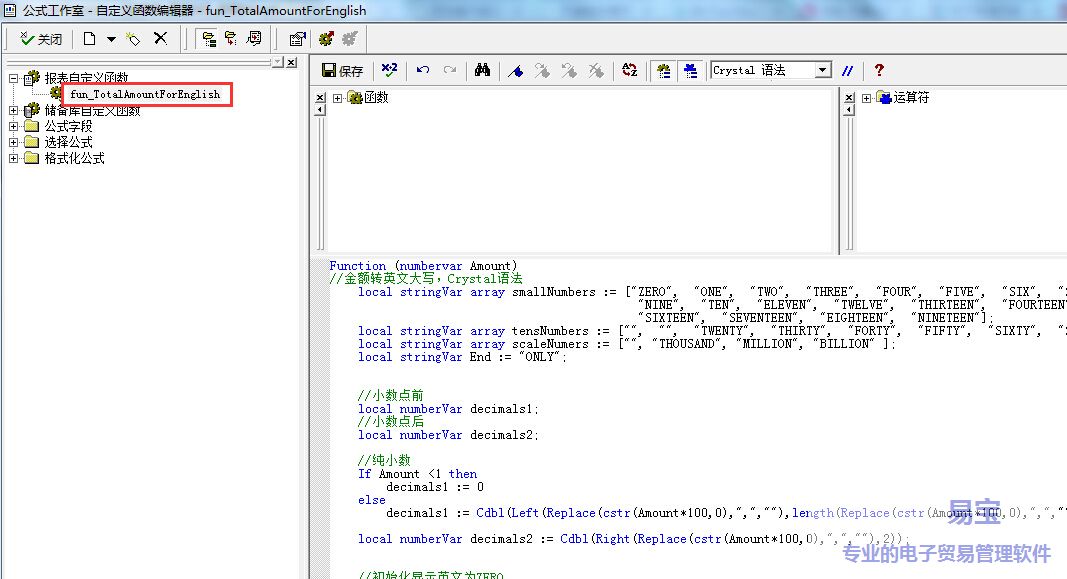Click the Comment/uncomment (//) icon
This screenshot has width=1067, height=579.
(848, 70)
